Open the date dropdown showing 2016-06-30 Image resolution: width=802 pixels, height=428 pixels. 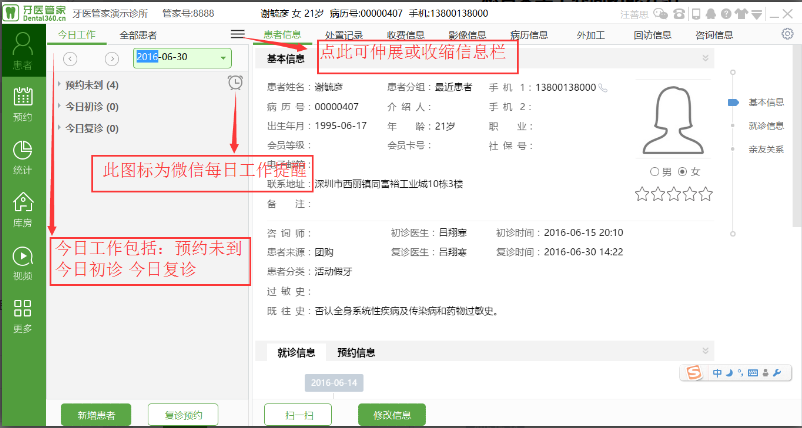tap(223, 58)
